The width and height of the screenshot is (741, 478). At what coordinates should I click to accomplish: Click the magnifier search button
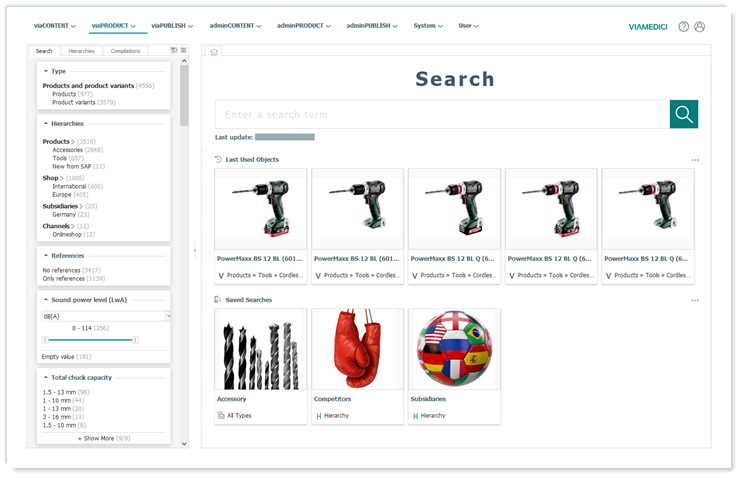pyautogui.click(x=683, y=114)
